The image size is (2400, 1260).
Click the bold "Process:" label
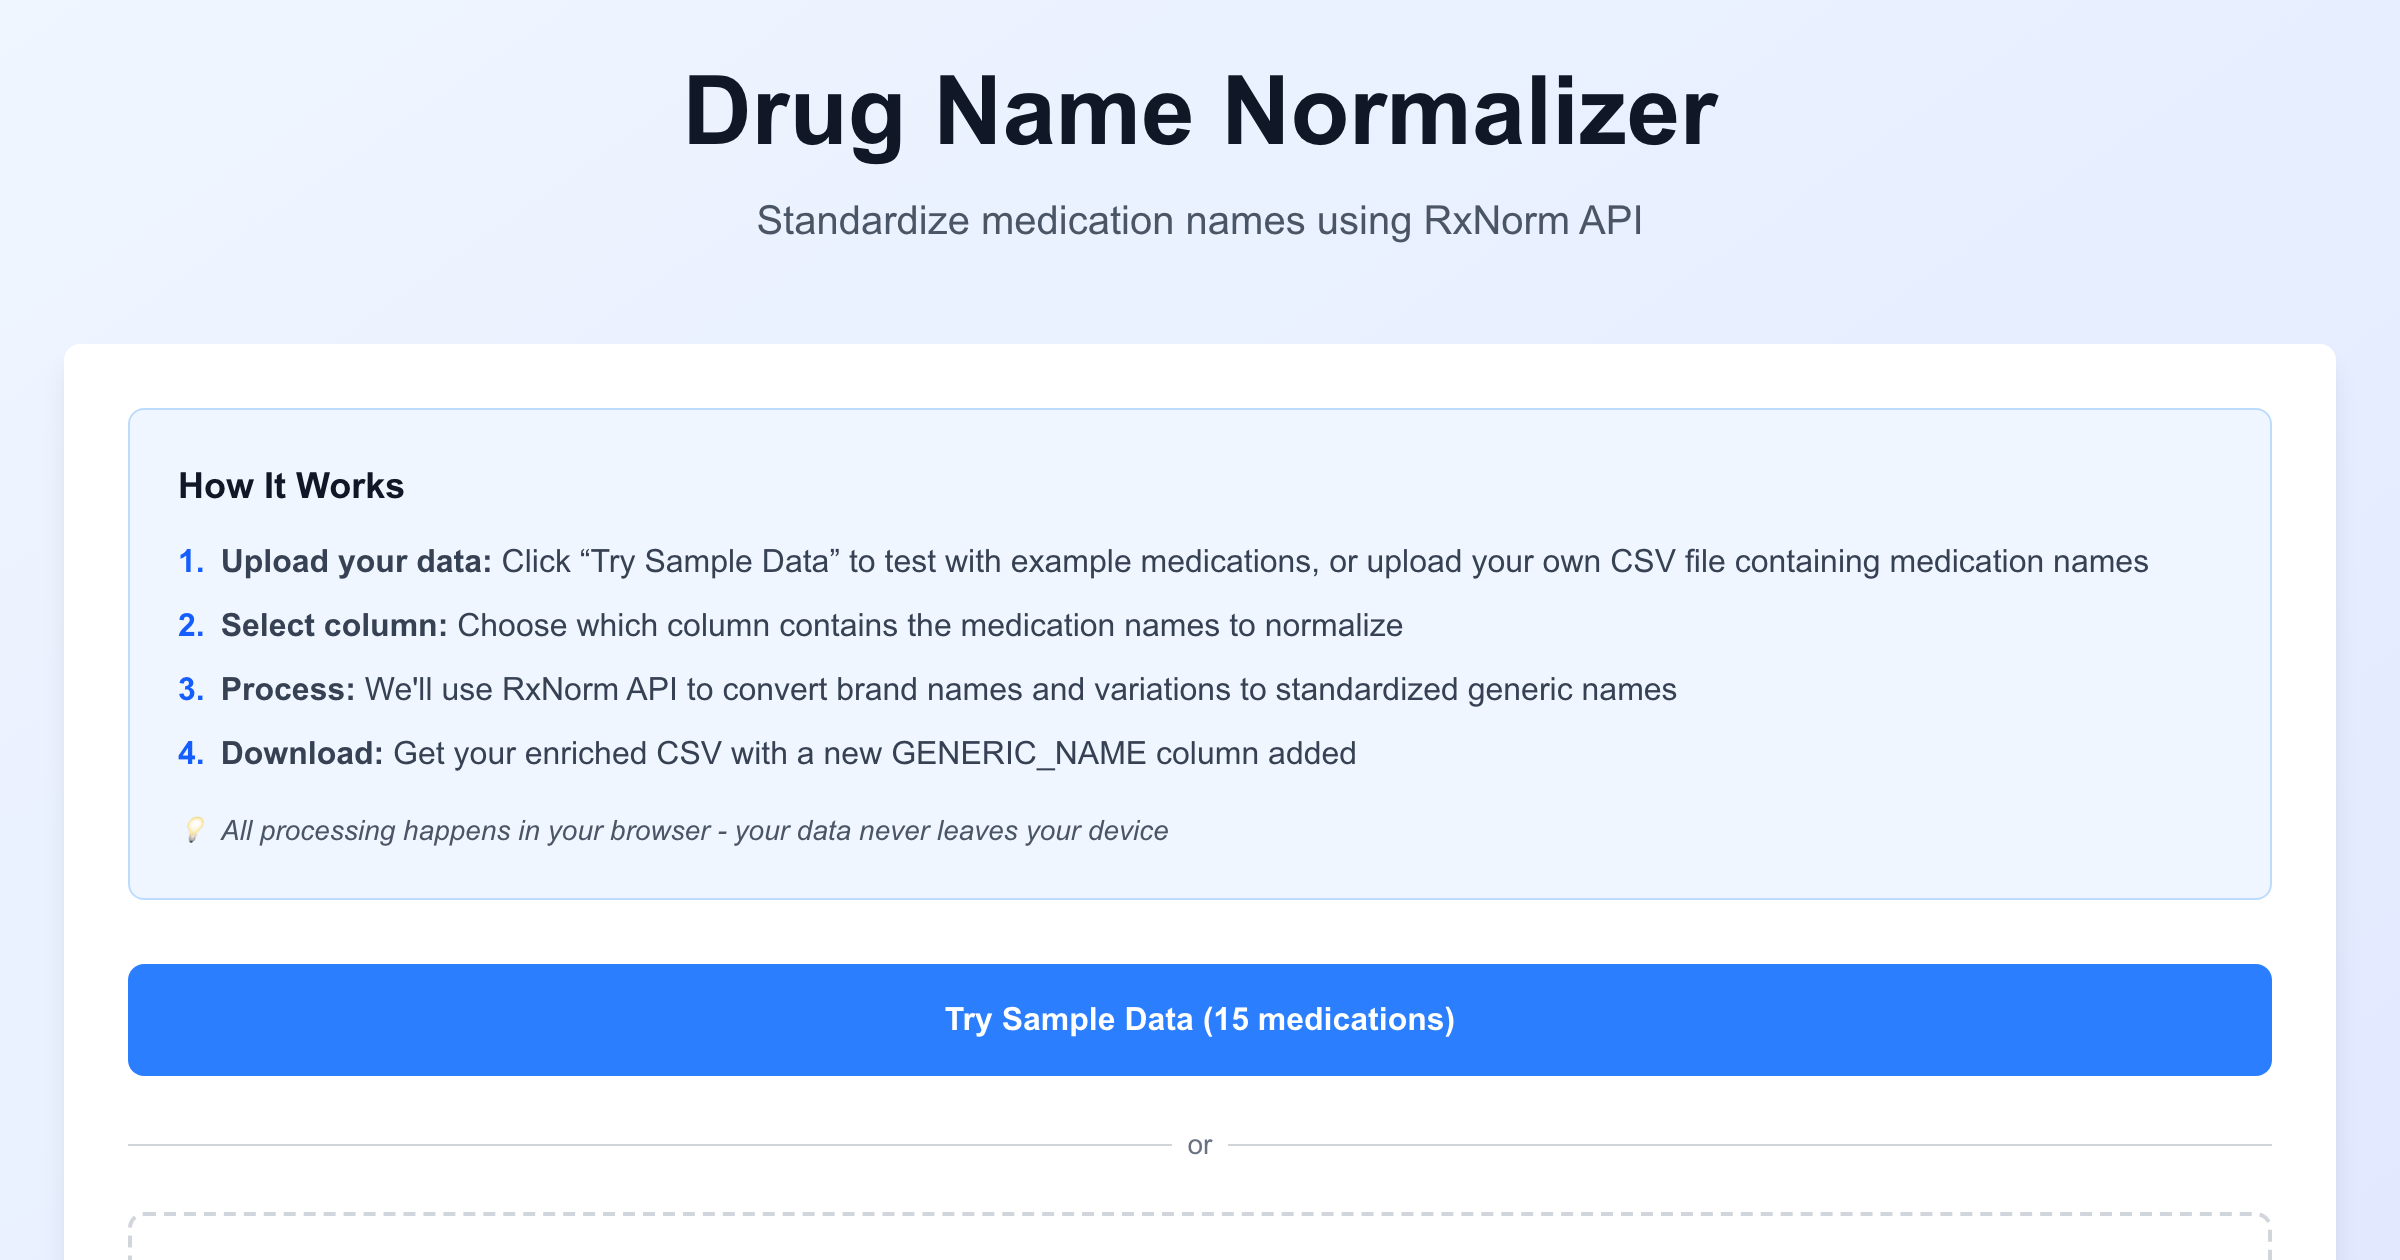point(288,690)
